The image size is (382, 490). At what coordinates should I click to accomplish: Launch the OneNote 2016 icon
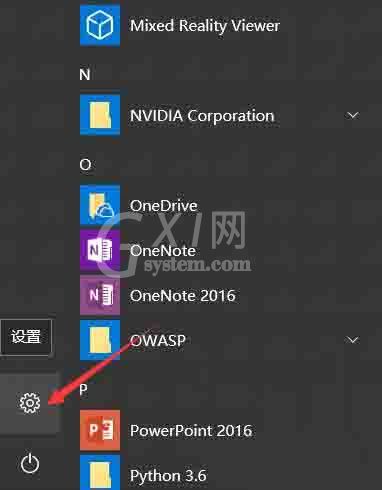tap(100, 295)
